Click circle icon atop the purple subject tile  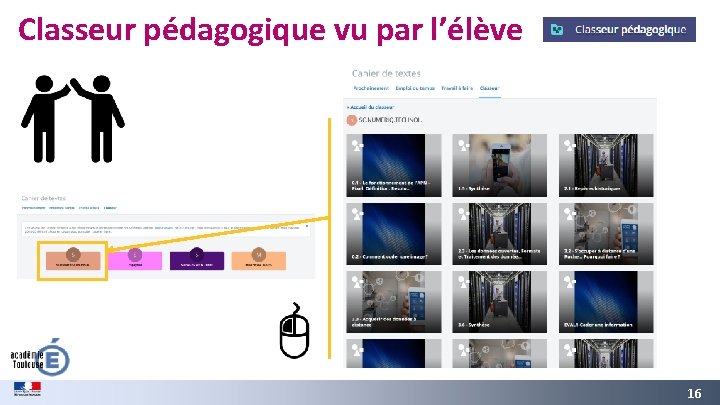197,255
